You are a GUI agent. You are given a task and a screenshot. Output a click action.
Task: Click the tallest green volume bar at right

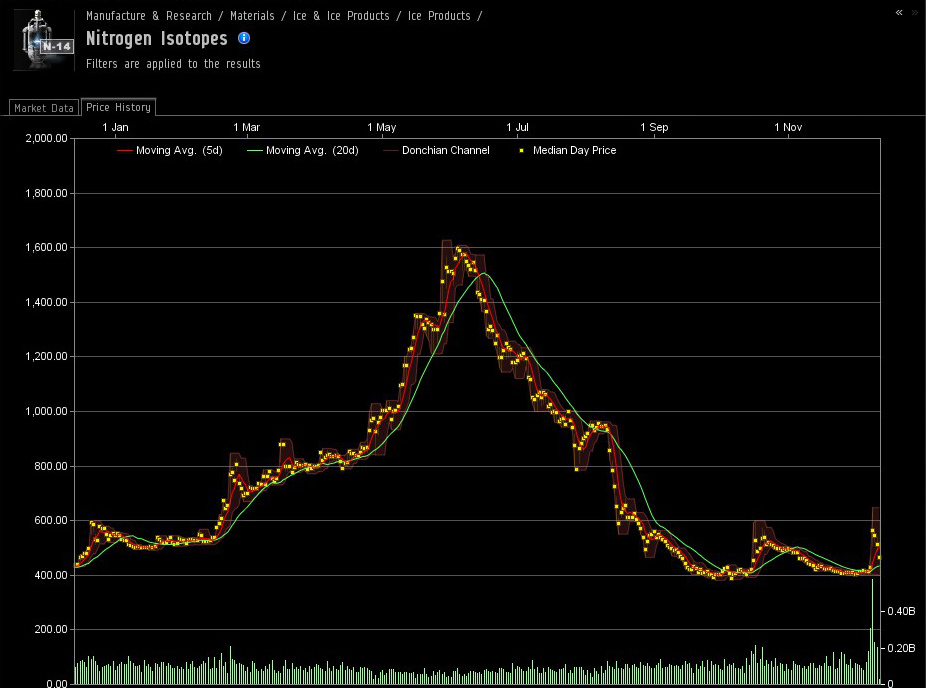[x=872, y=631]
